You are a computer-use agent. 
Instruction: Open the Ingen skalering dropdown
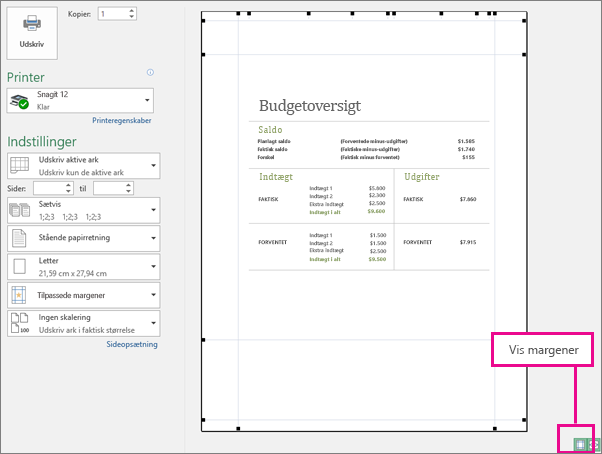[x=84, y=324]
